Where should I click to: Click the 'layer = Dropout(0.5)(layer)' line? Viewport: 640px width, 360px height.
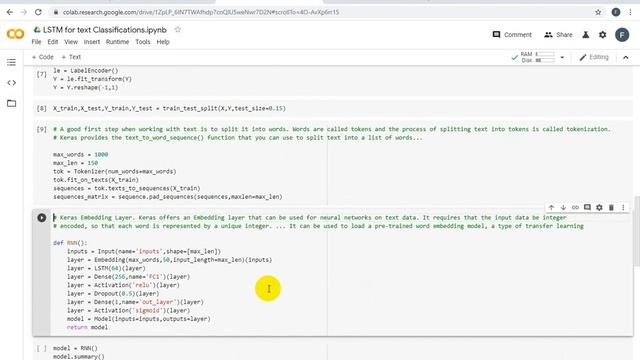[113, 293]
